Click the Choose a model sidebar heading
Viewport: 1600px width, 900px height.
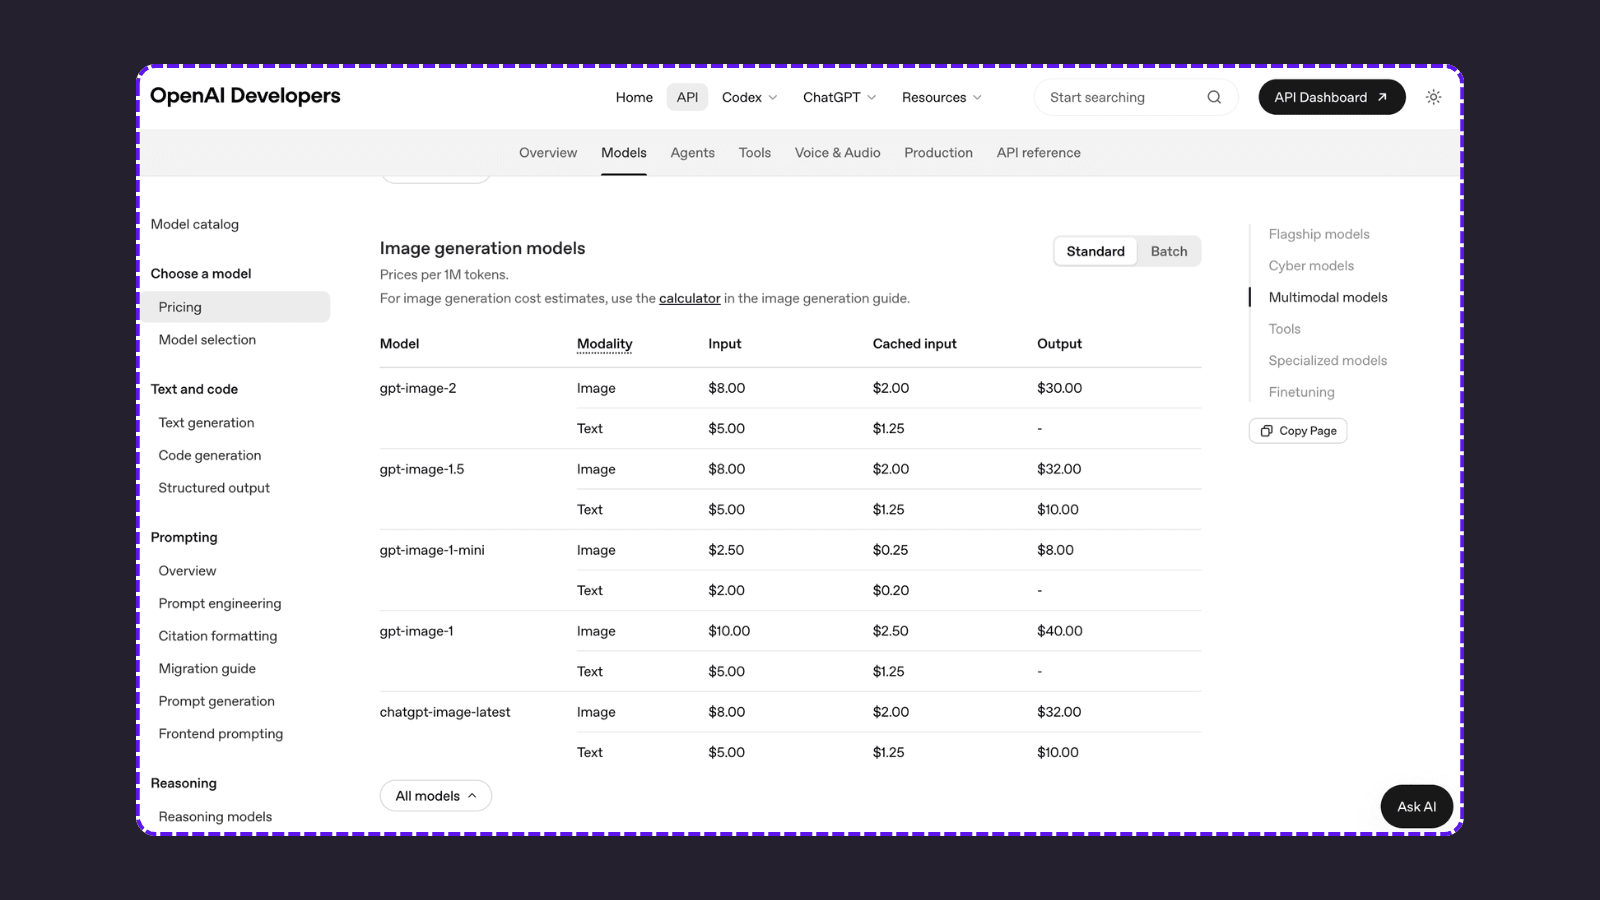201,274
